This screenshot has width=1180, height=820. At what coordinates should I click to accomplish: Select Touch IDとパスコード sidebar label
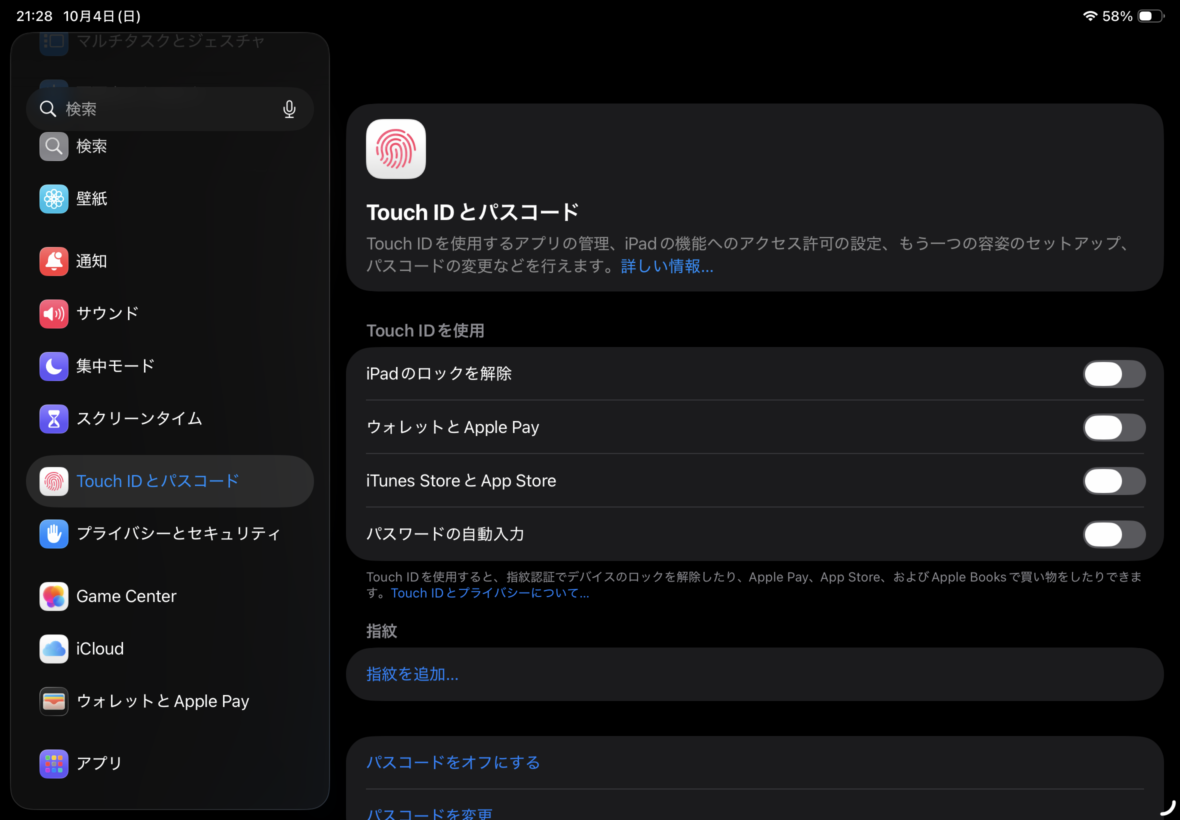(158, 481)
